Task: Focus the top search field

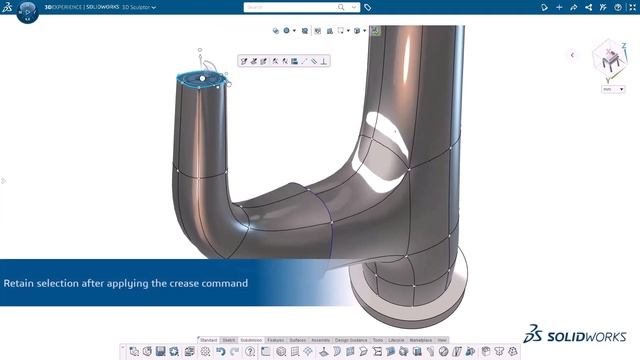Action: (x=291, y=7)
